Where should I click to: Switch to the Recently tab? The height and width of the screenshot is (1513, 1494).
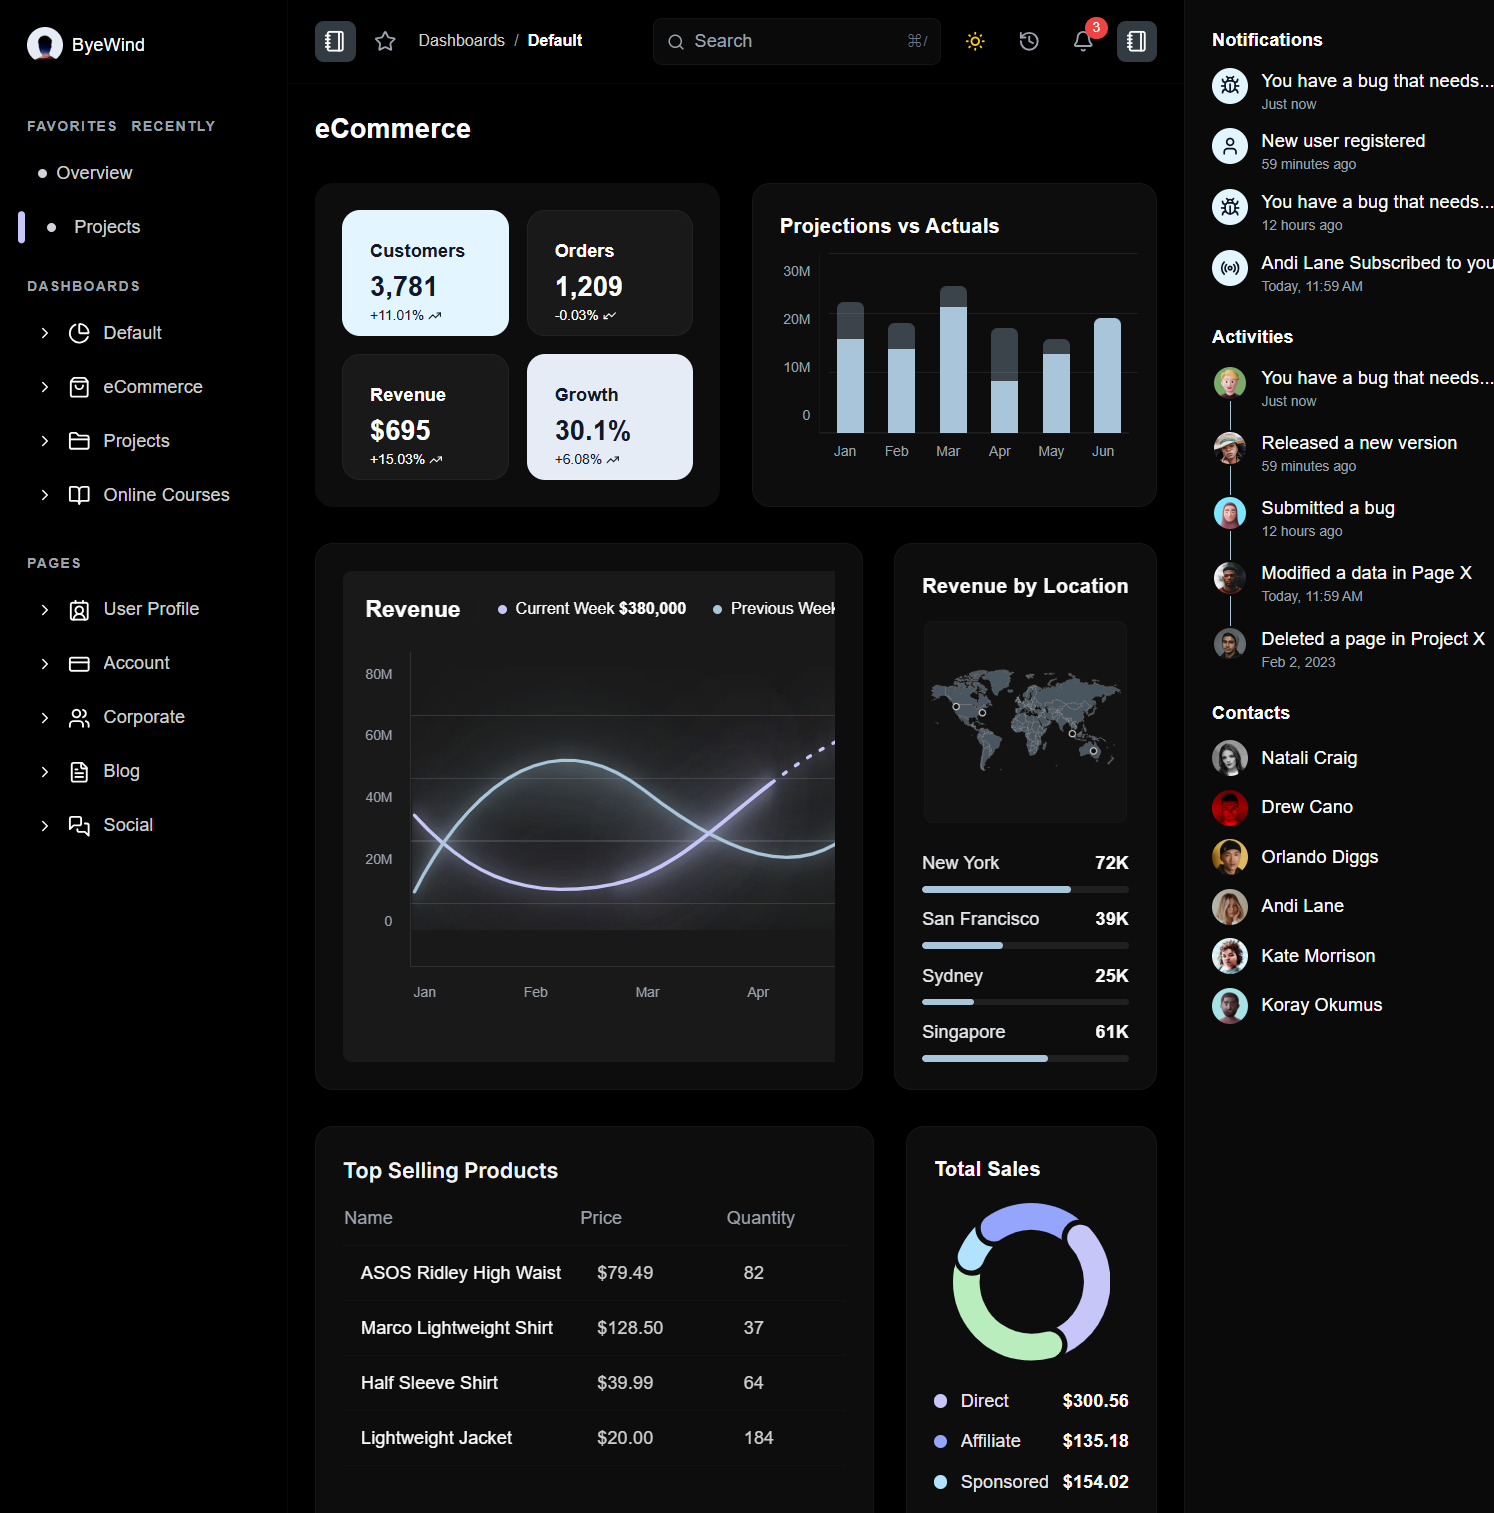click(x=173, y=126)
